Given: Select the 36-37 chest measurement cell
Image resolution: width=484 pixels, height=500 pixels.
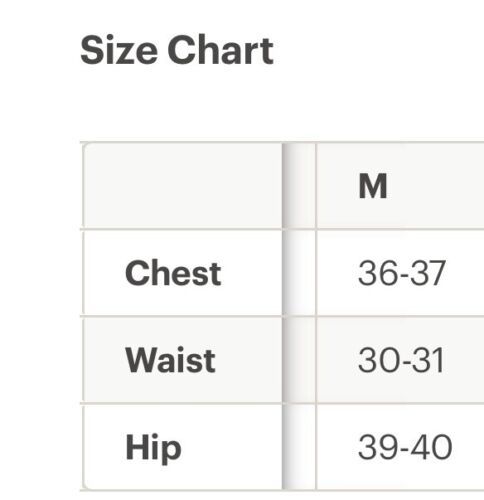Looking at the screenshot, I should (400, 273).
